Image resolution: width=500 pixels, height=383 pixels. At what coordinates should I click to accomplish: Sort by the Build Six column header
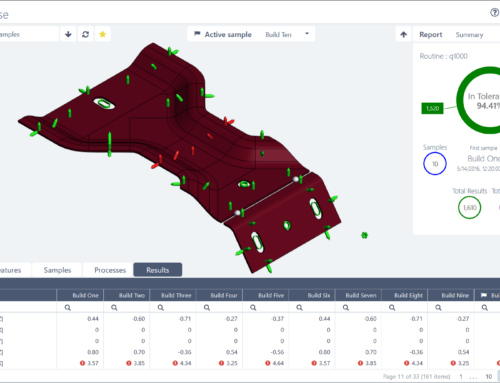[312, 295]
